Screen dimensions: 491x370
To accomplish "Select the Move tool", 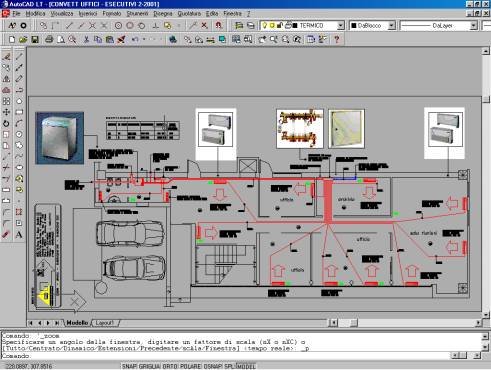I will click(x=6, y=112).
